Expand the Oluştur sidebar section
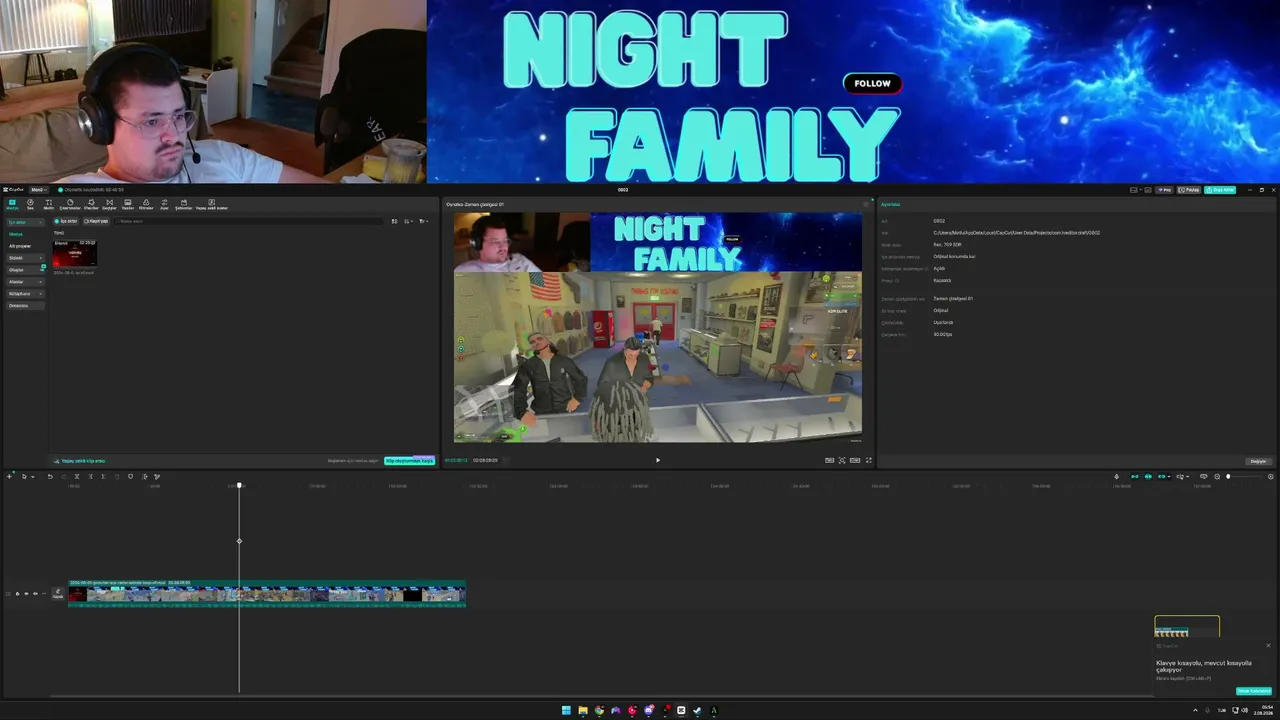 [x=26, y=270]
